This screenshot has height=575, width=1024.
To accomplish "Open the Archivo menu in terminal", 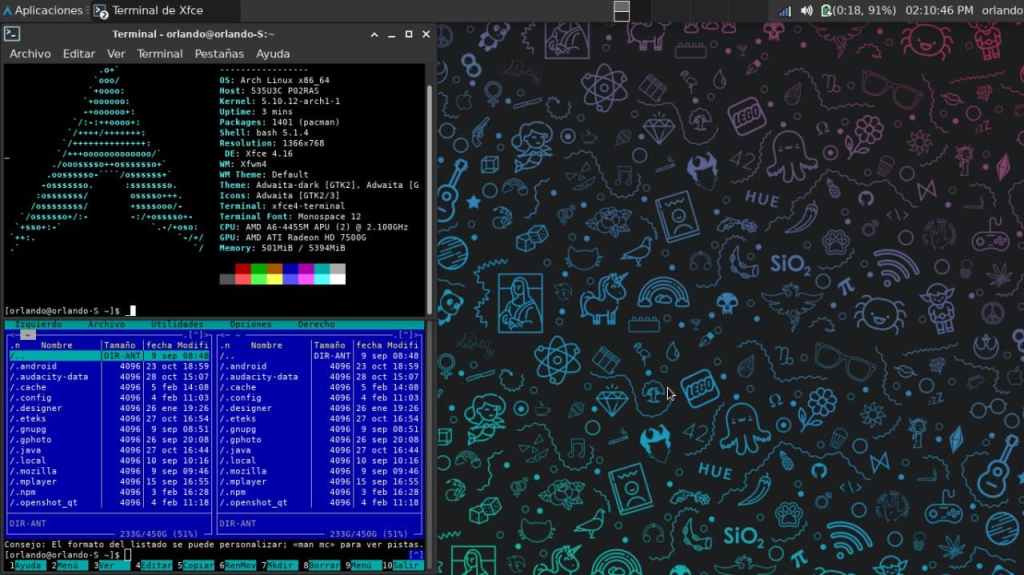I will click(30, 53).
